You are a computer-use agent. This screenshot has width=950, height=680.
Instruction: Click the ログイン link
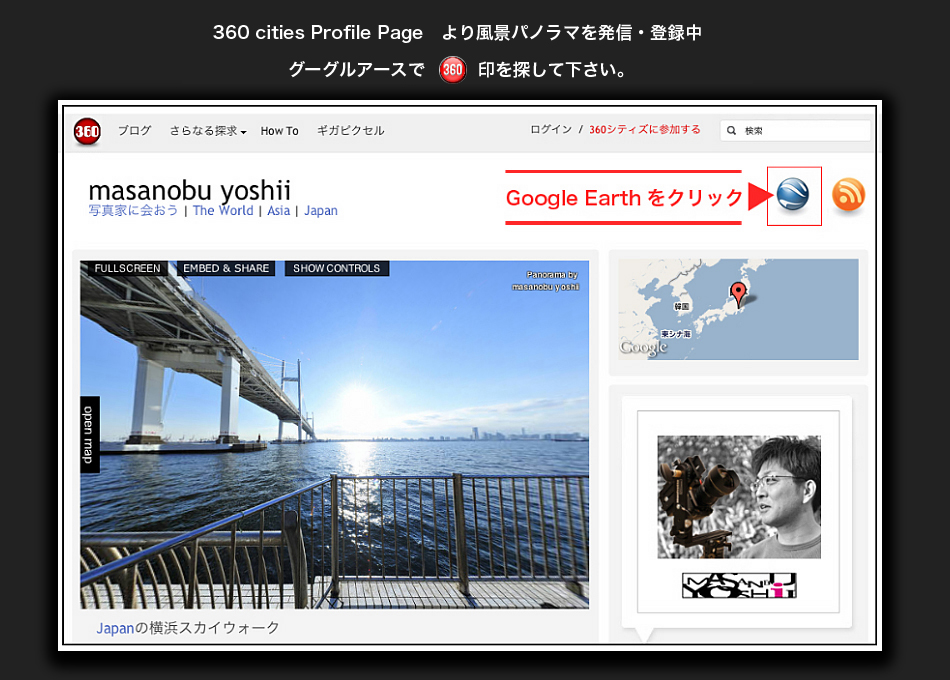click(x=551, y=129)
